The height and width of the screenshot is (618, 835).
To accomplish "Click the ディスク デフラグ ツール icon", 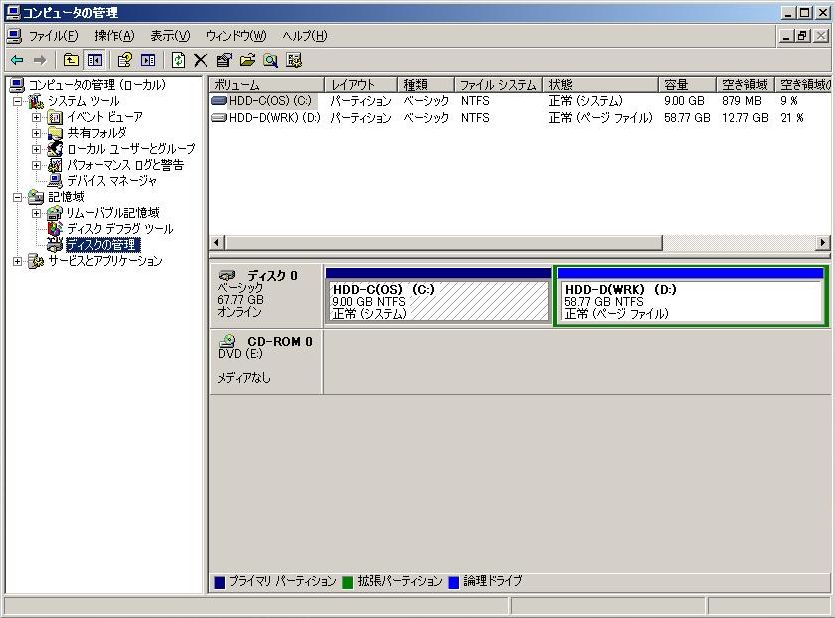I will pyautogui.click(x=55, y=229).
